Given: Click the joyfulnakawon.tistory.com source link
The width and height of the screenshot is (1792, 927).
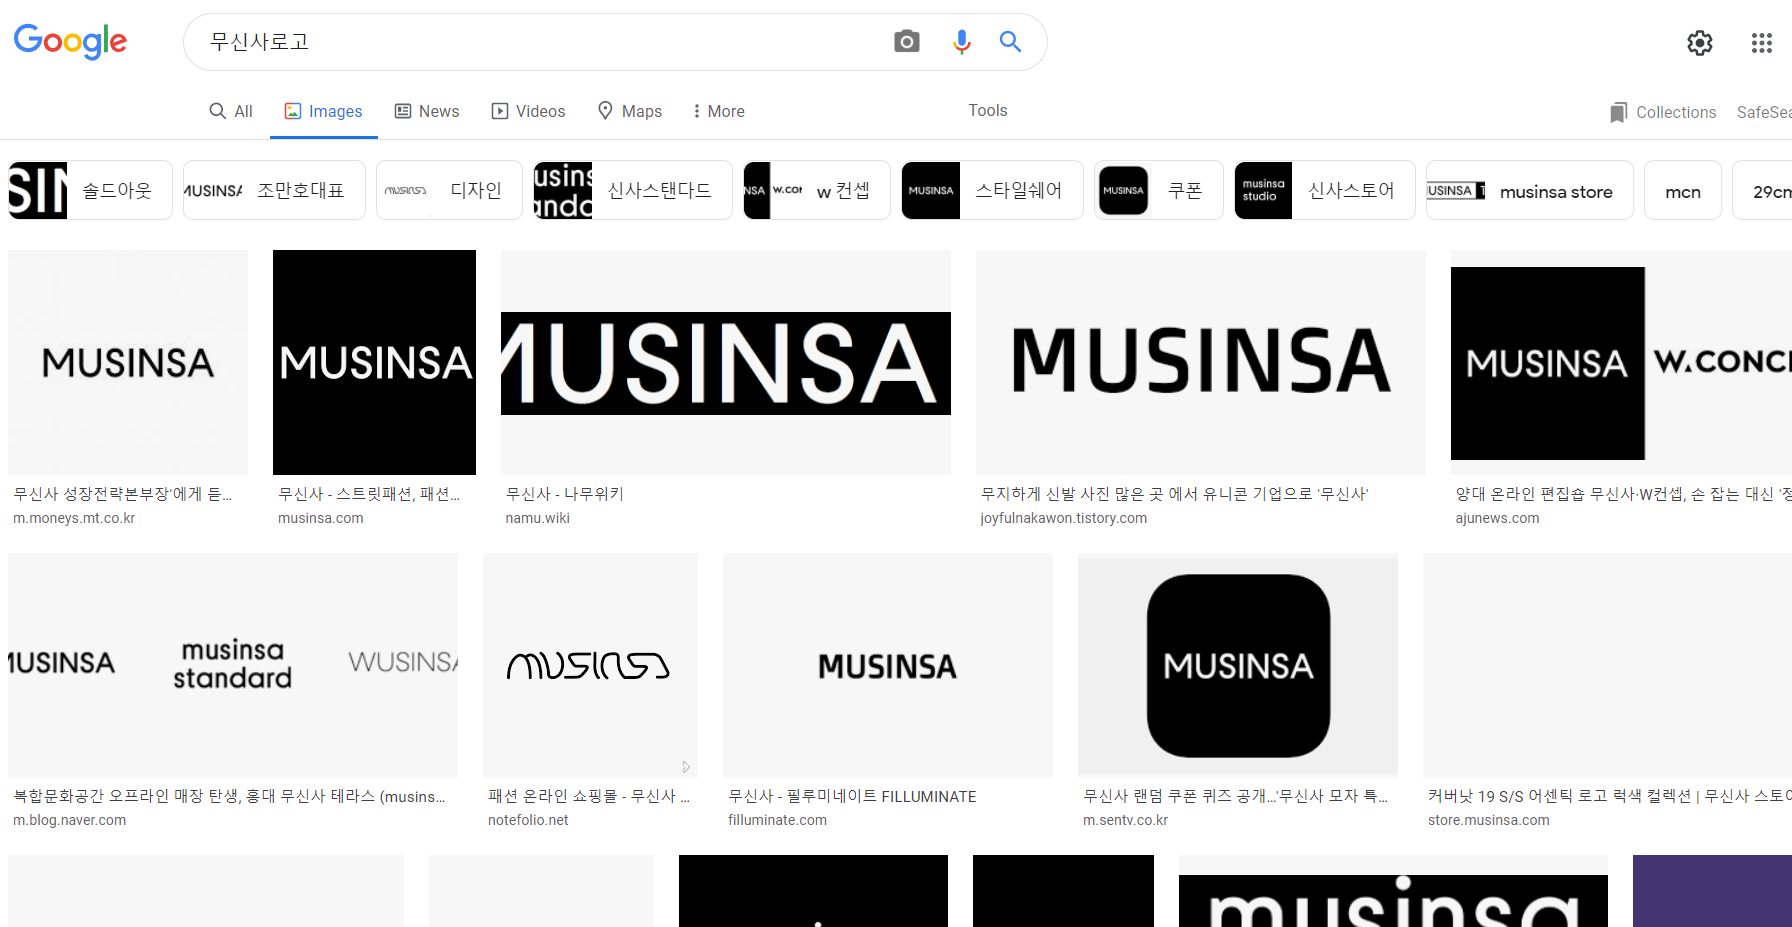Looking at the screenshot, I should click(x=1063, y=518).
